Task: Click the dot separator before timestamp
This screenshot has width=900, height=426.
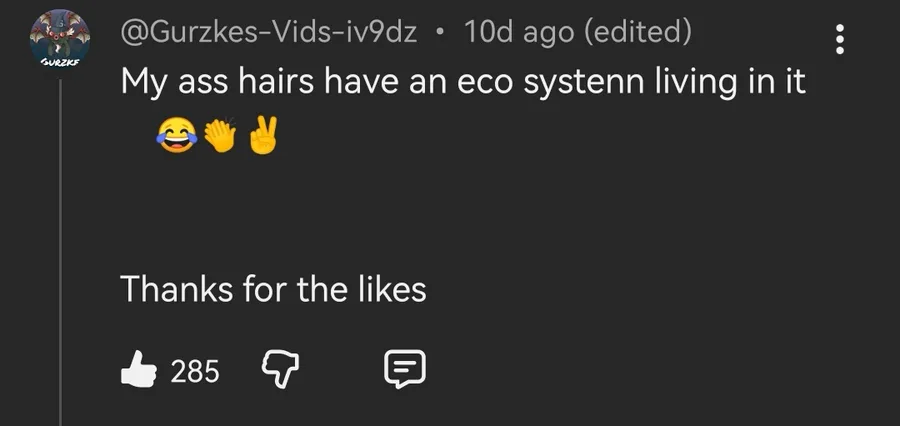Action: (x=440, y=33)
